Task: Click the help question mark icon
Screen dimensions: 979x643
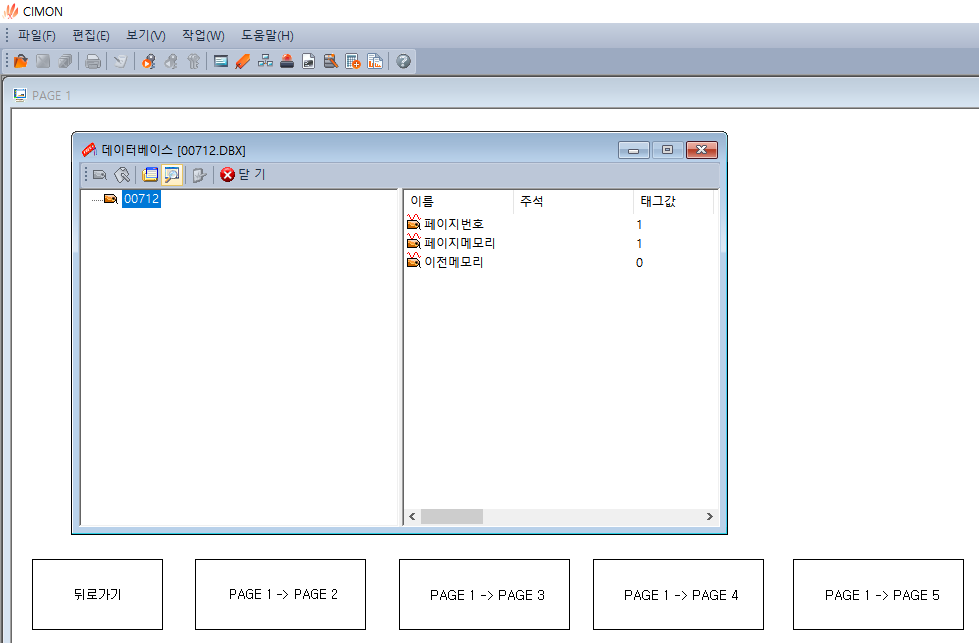Action: click(403, 62)
